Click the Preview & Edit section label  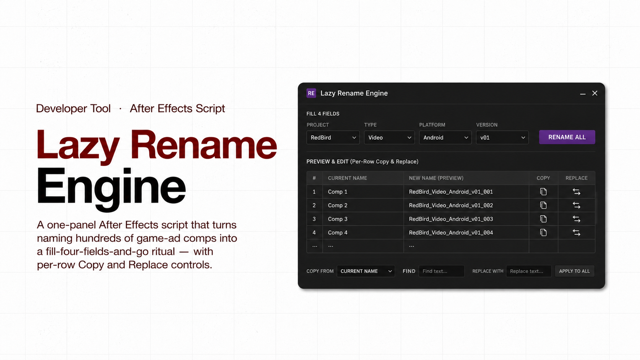(362, 162)
